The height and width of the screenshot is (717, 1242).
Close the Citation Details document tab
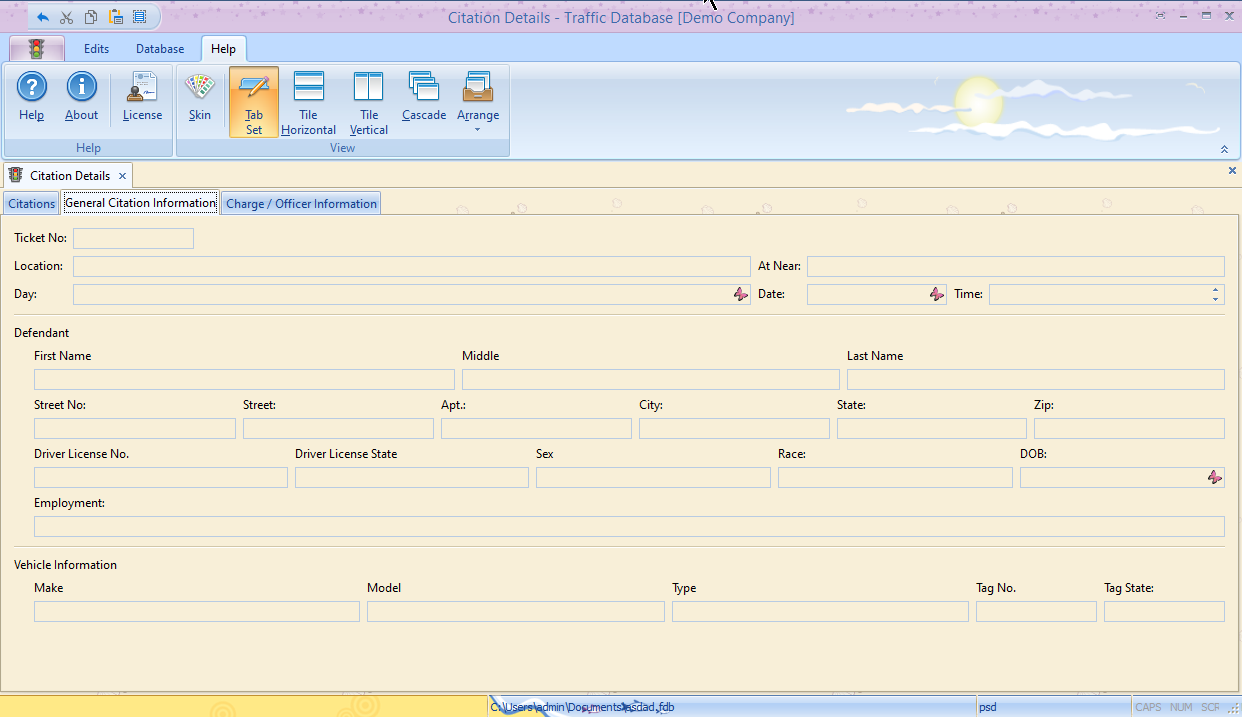tap(122, 176)
